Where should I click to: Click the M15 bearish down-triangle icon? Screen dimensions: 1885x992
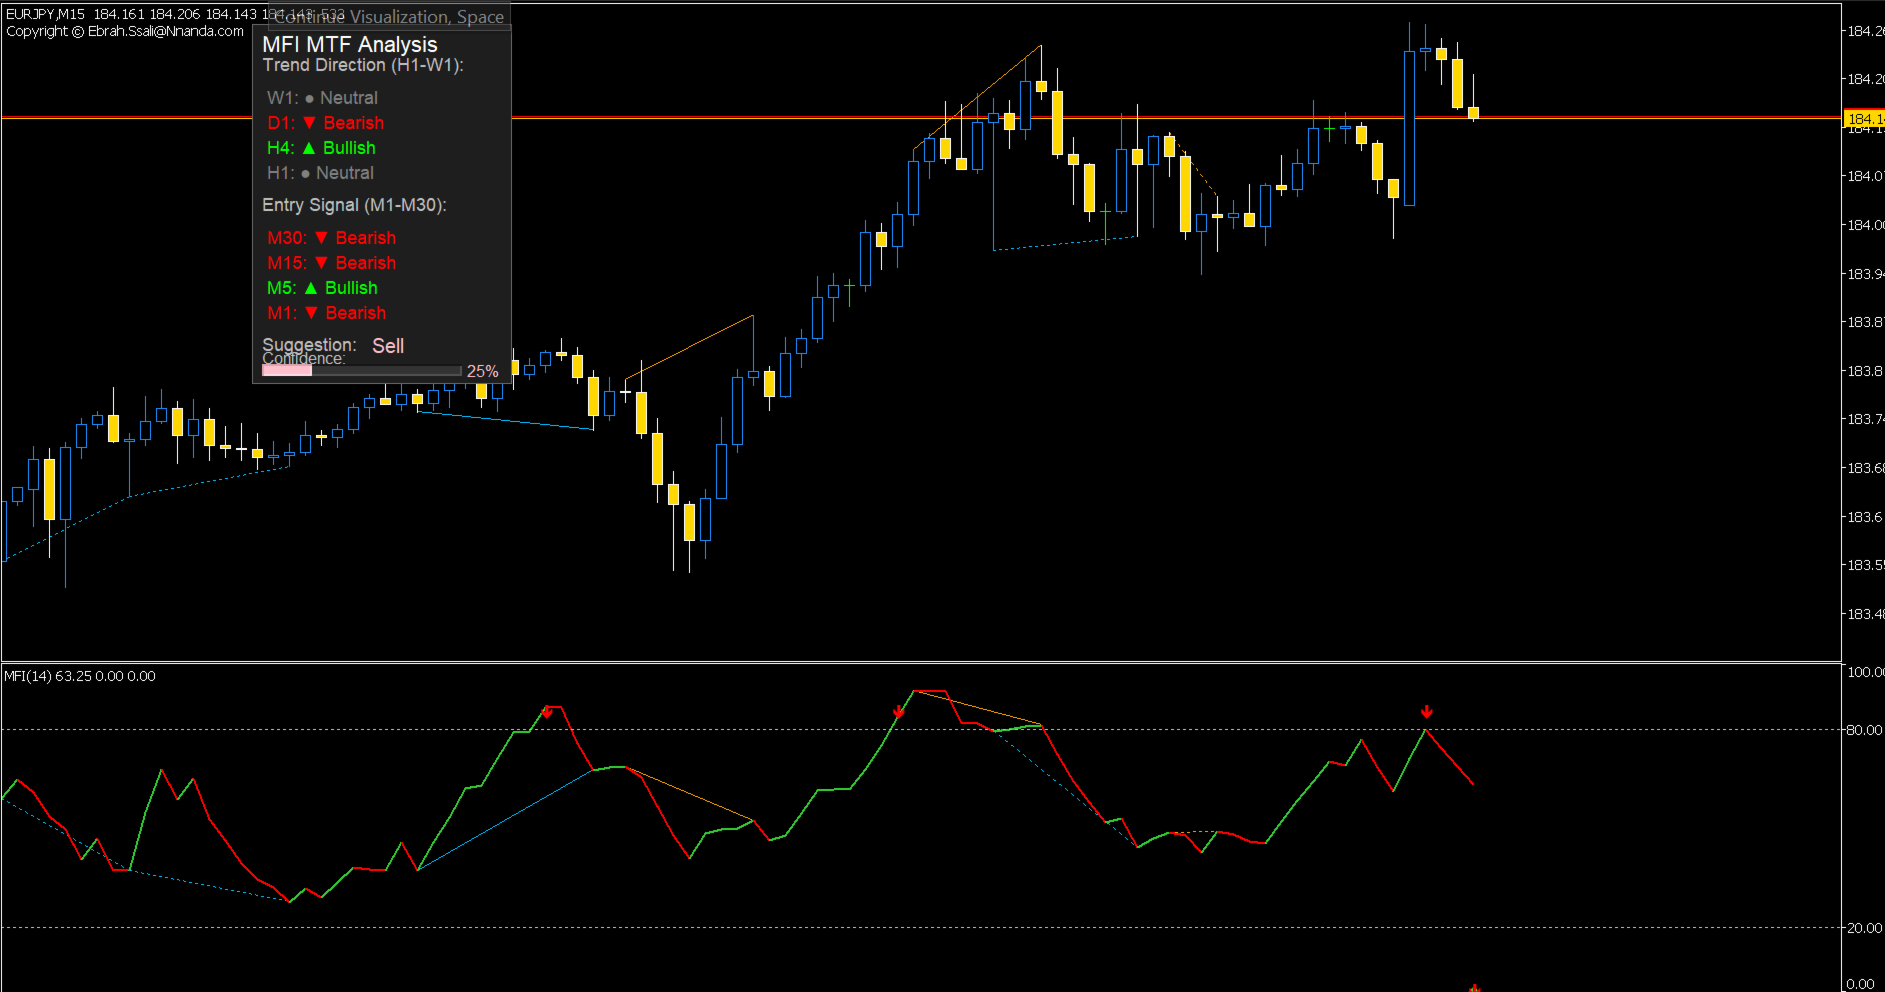321,263
